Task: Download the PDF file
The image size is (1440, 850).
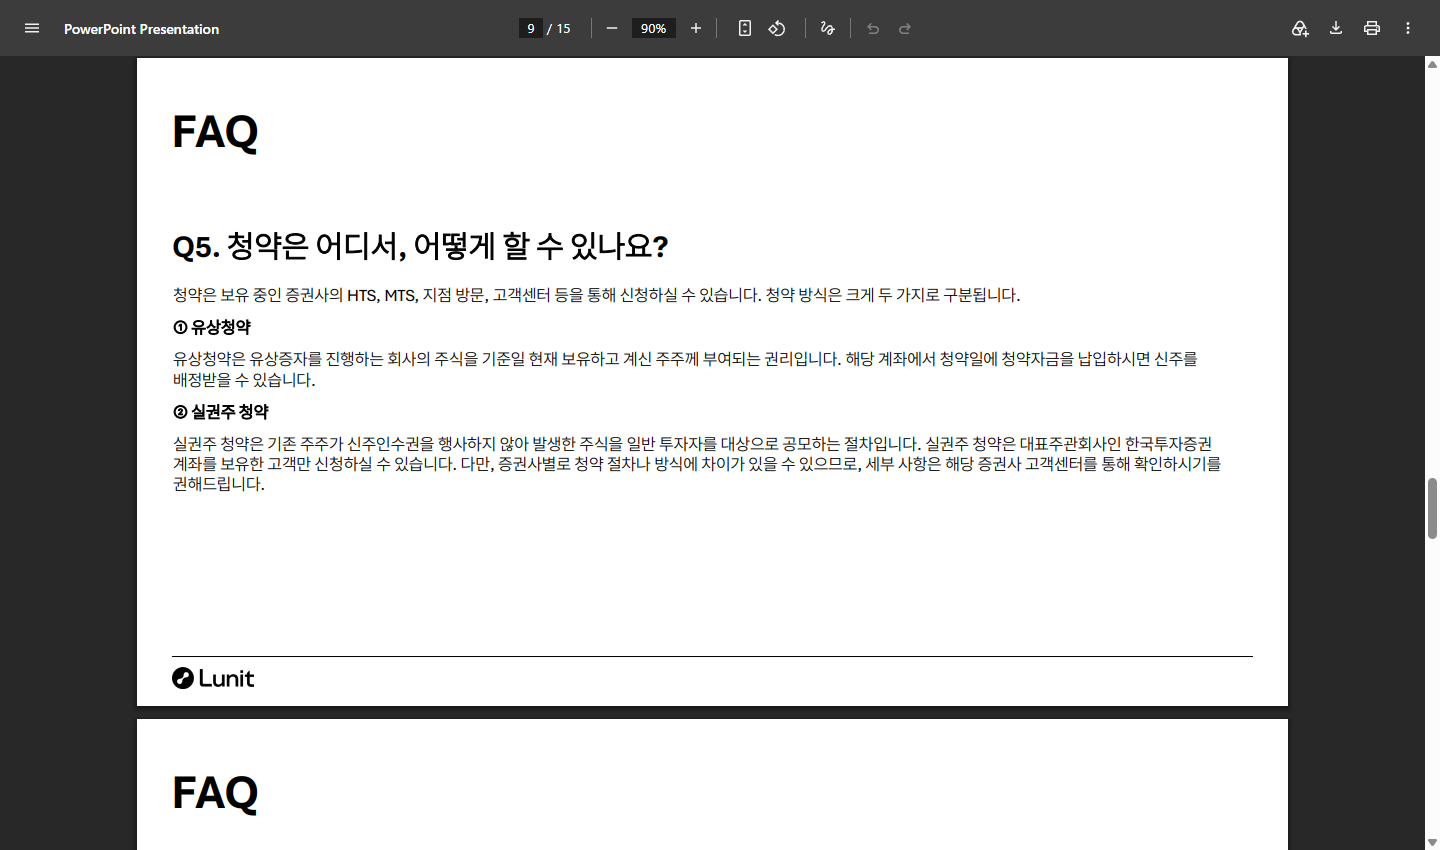Action: pyautogui.click(x=1336, y=28)
